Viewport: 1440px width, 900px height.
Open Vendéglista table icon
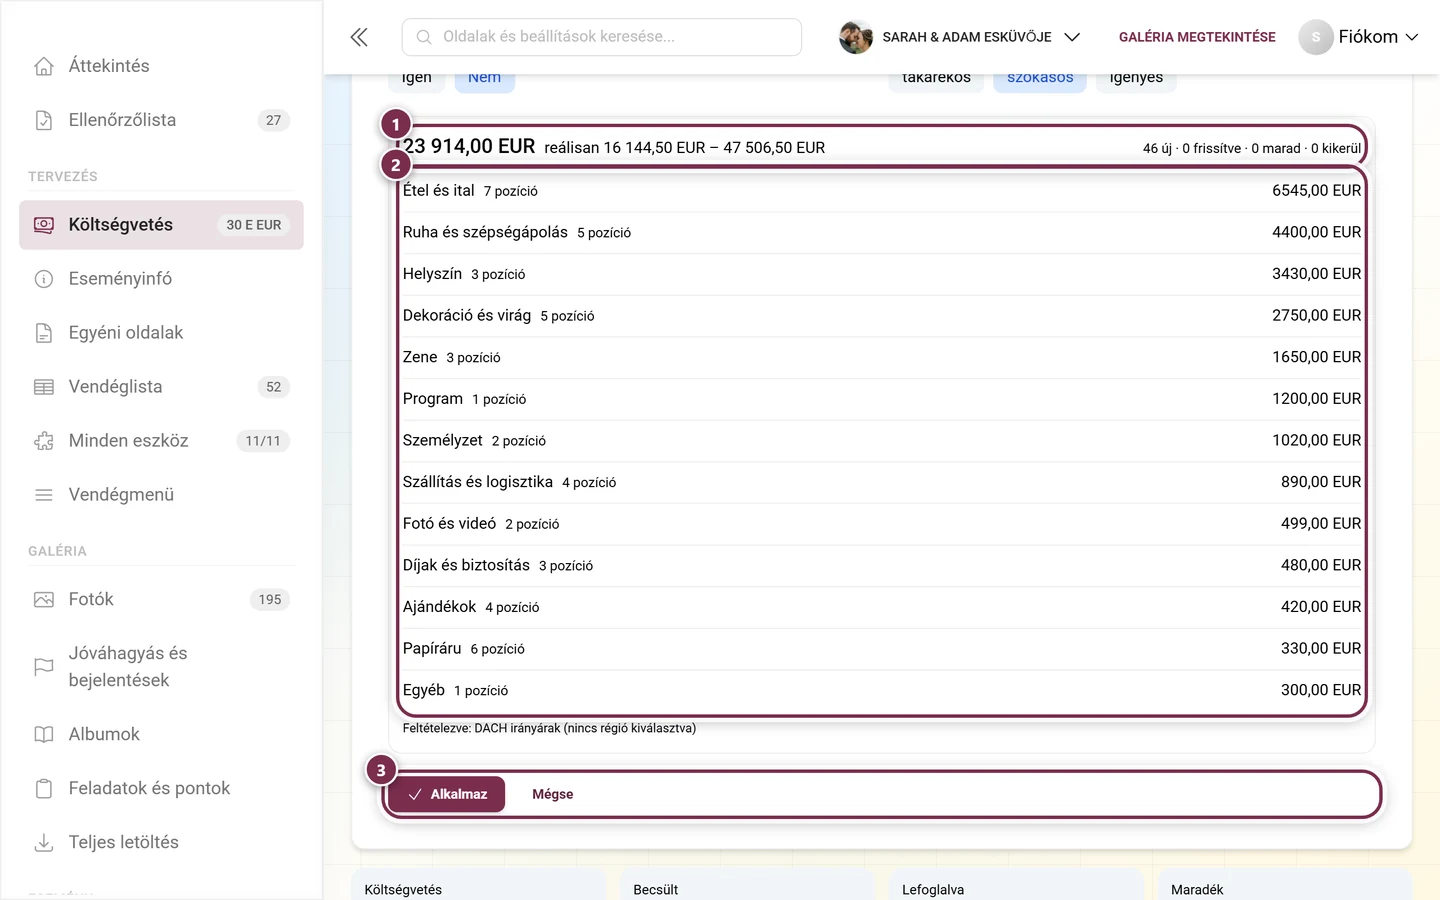click(x=44, y=387)
